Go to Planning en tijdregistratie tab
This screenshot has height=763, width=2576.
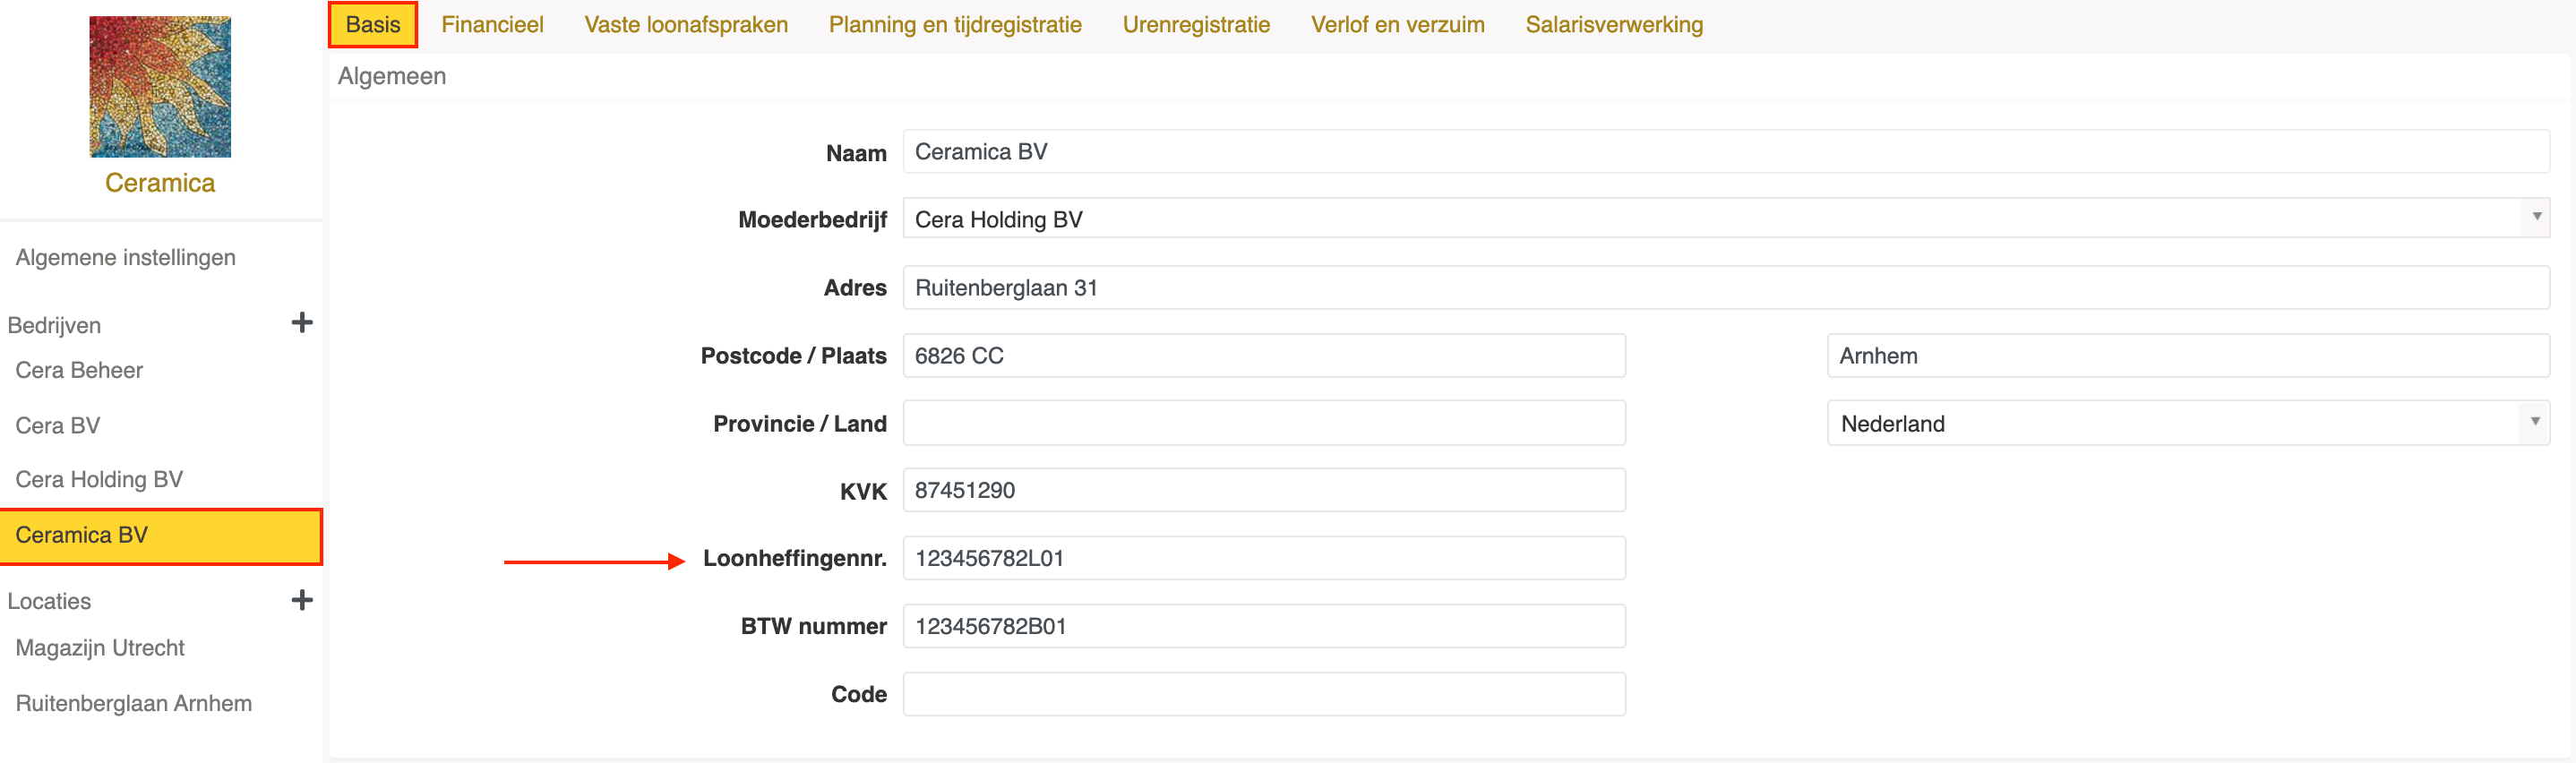(954, 24)
